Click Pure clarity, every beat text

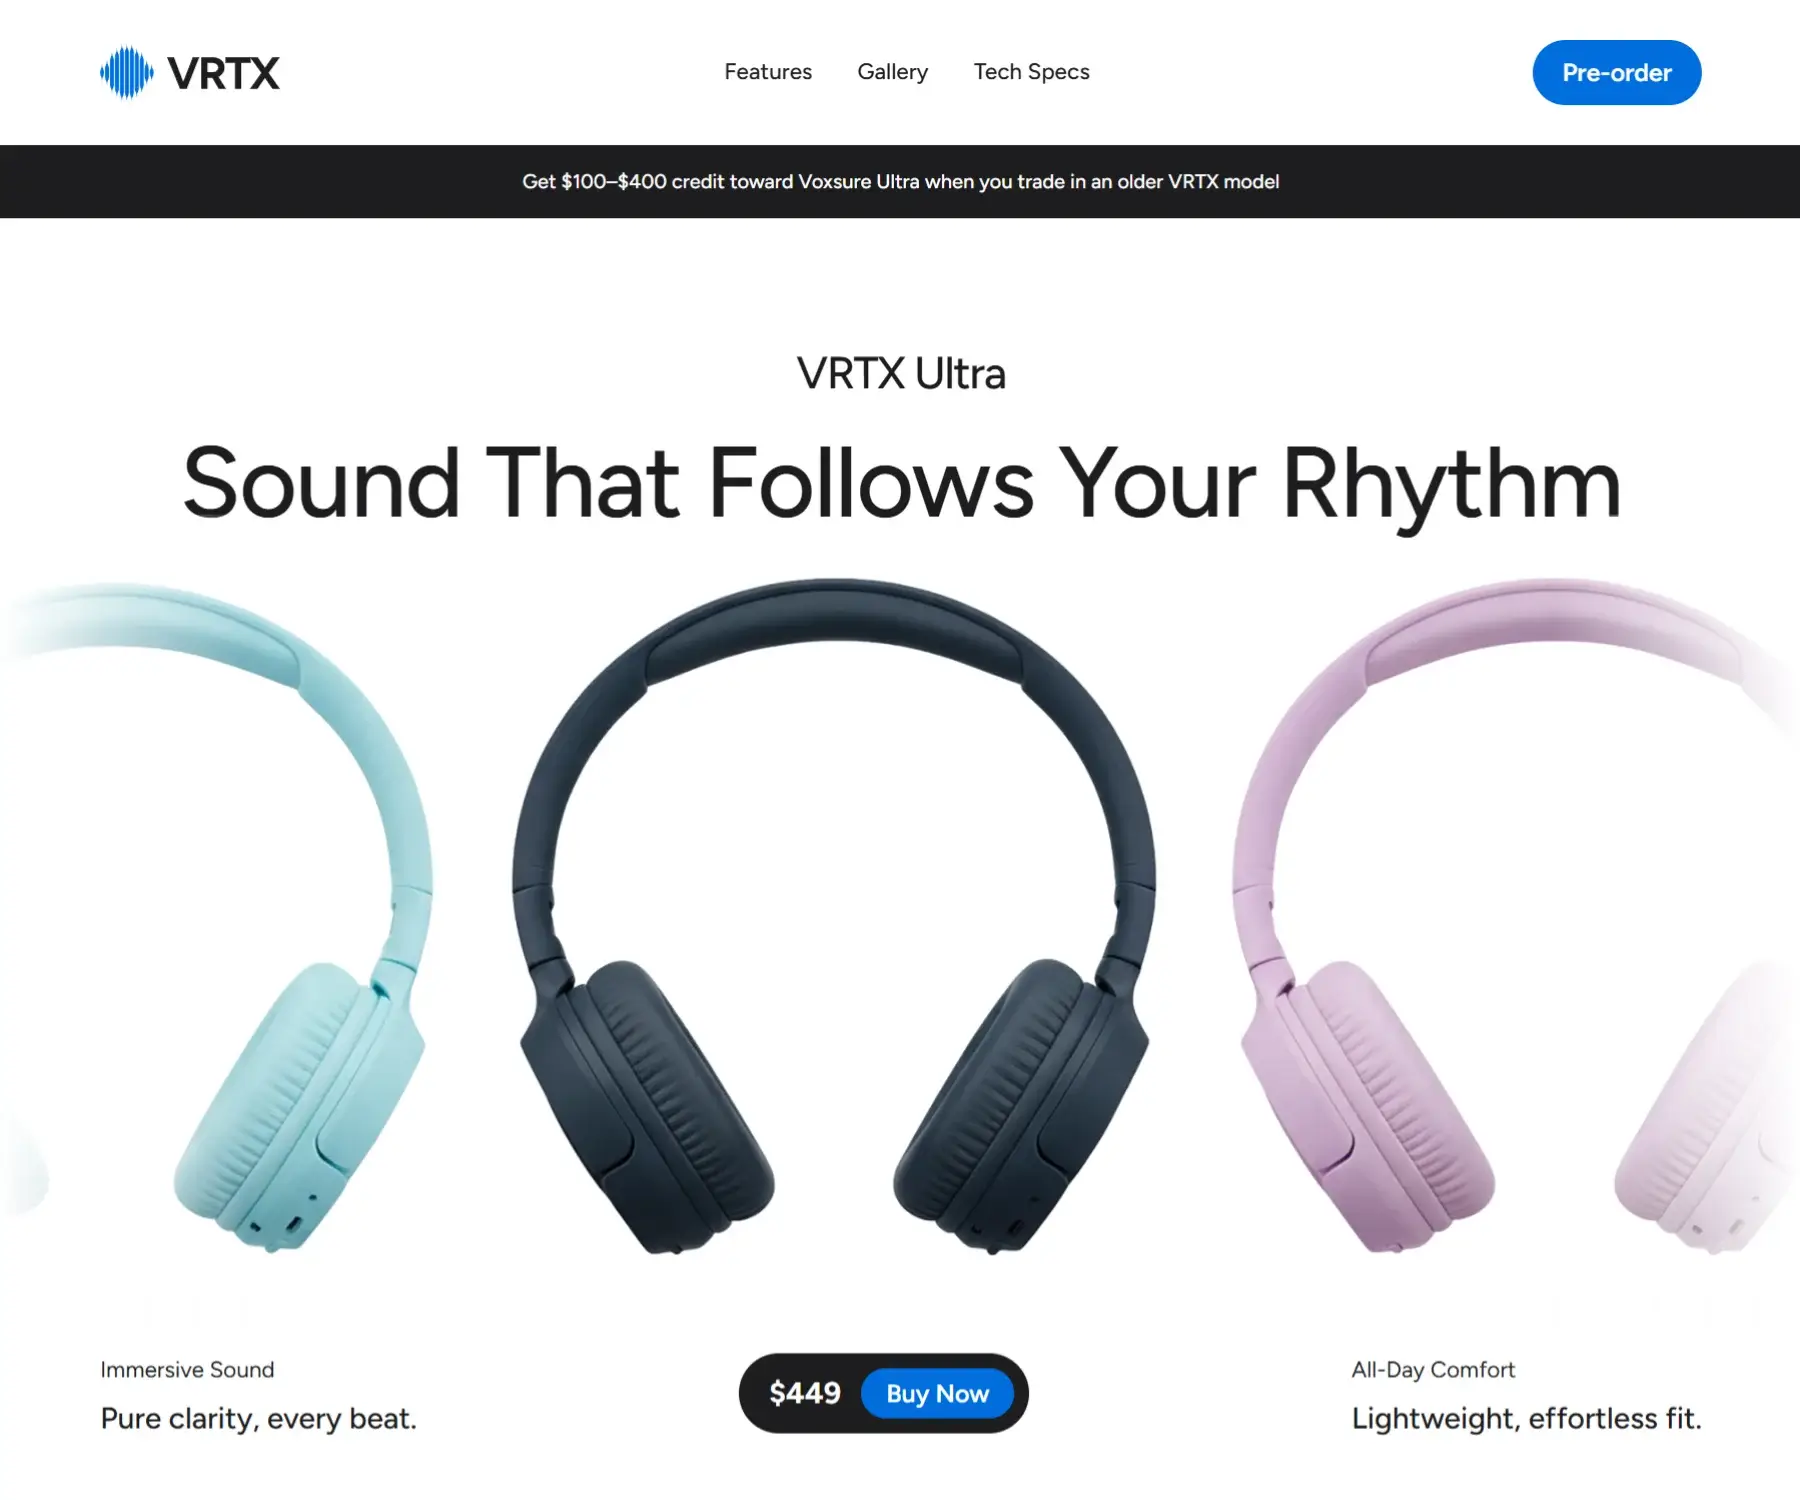tap(259, 1419)
